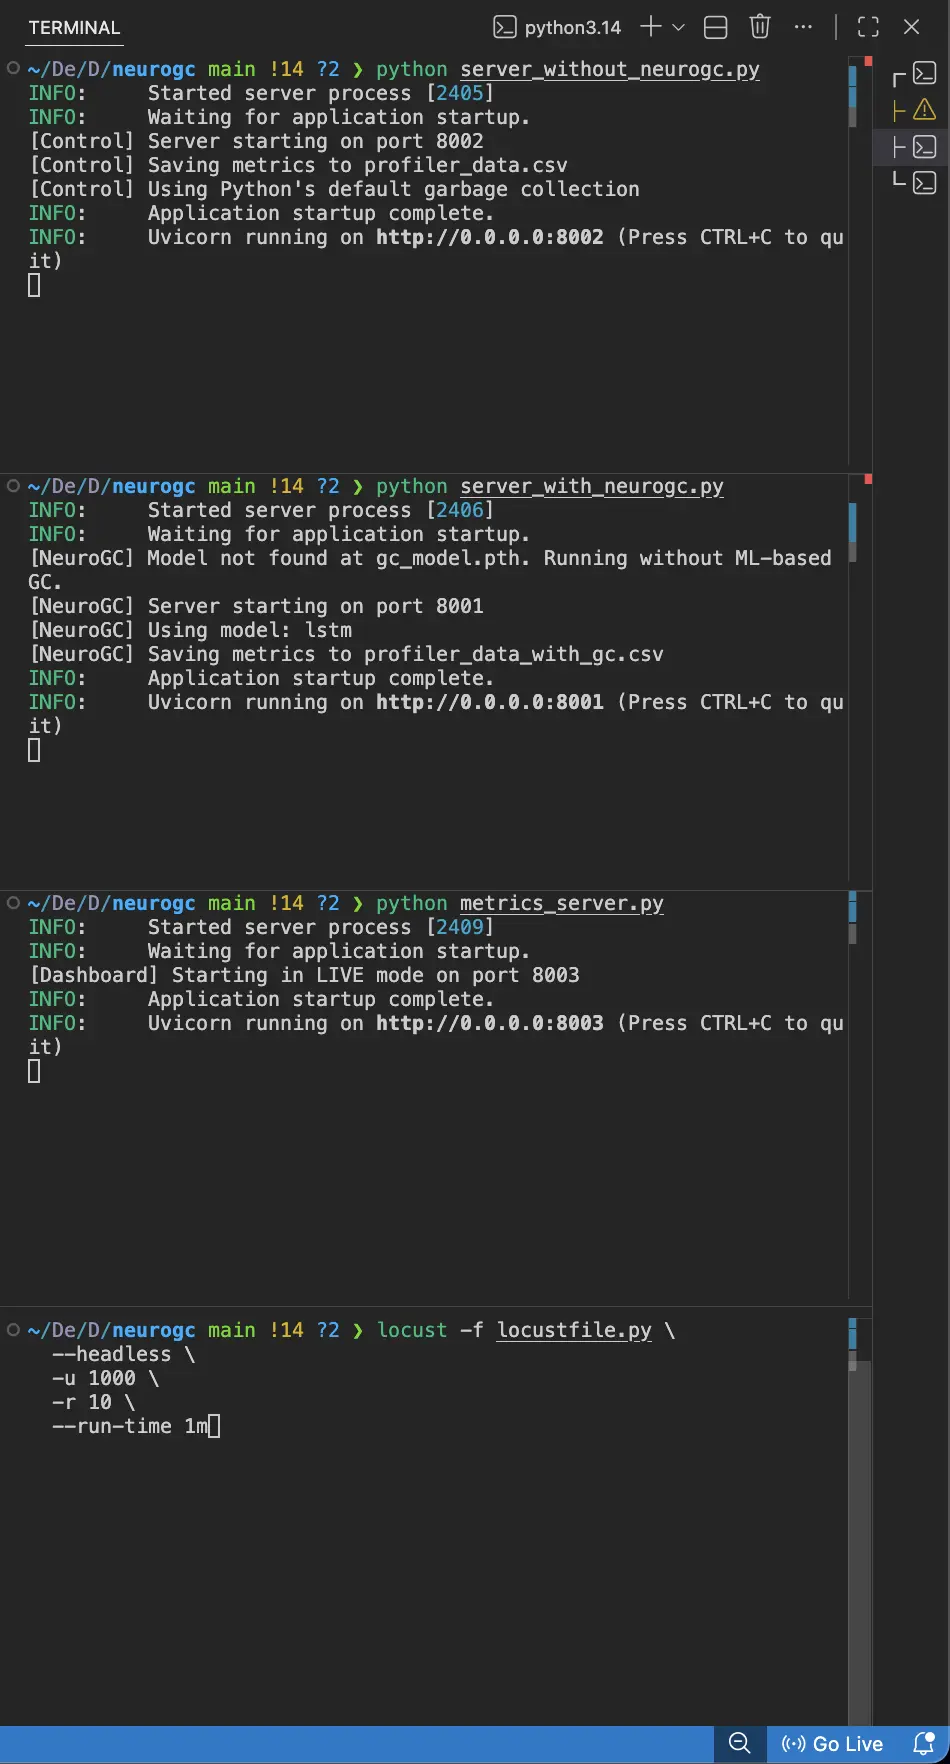Open the terminal more actions ellipsis menu
This screenshot has width=950, height=1764.
(x=803, y=27)
